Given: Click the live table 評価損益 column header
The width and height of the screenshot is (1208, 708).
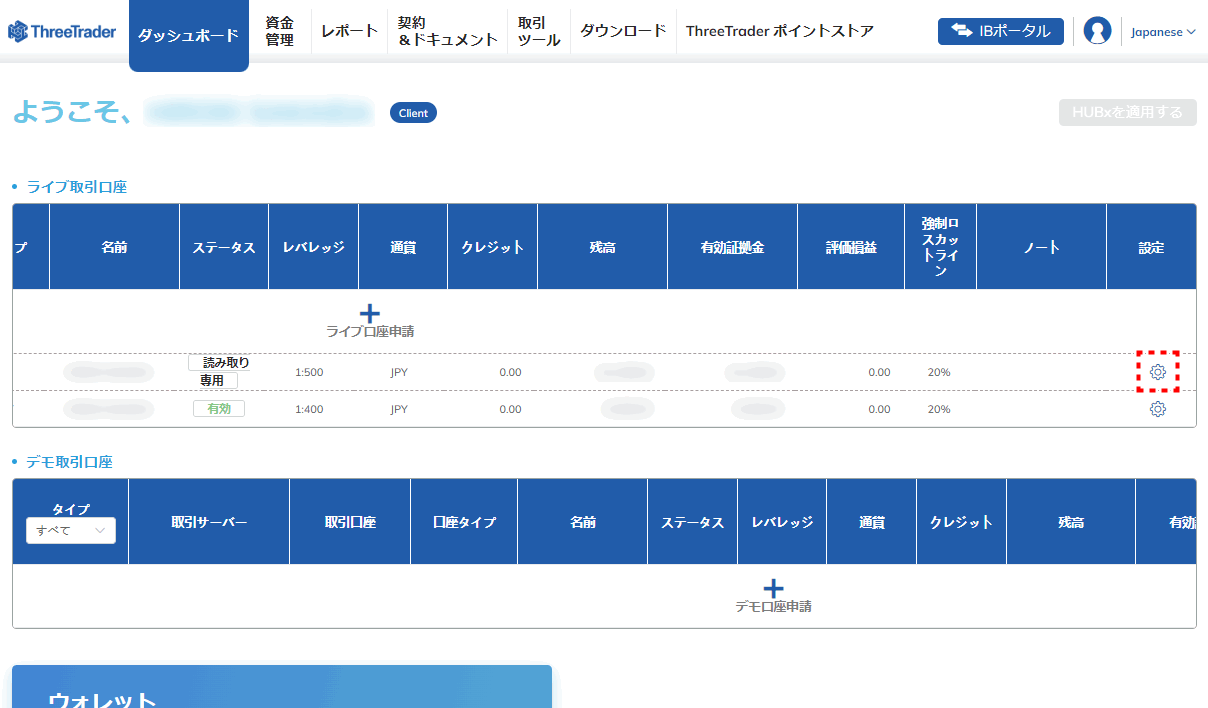Looking at the screenshot, I should (x=852, y=247).
